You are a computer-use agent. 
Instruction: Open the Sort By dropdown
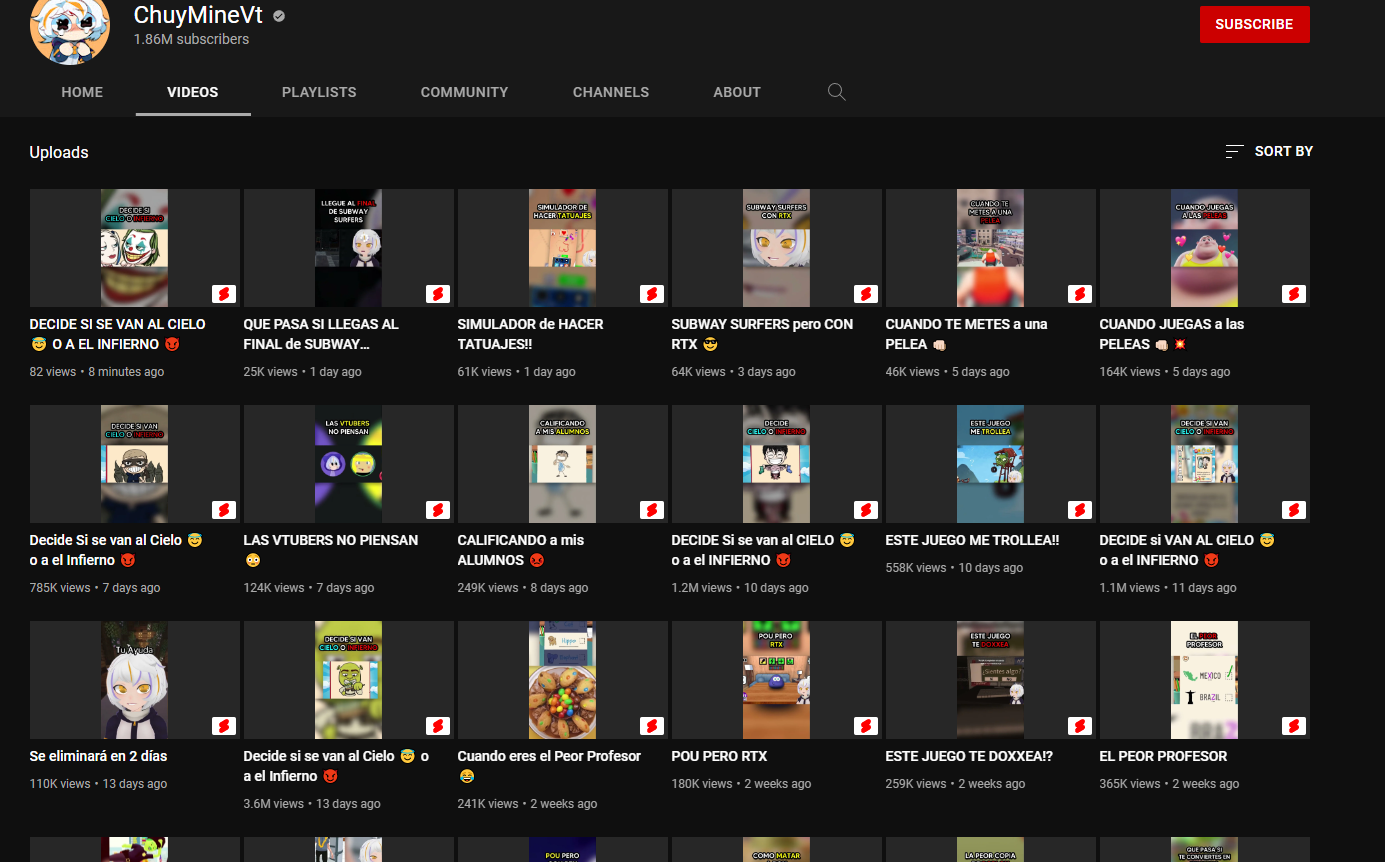(1269, 151)
